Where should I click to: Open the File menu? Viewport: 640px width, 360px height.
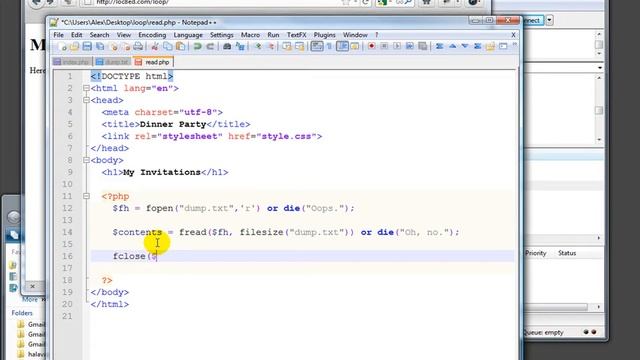(x=58, y=35)
